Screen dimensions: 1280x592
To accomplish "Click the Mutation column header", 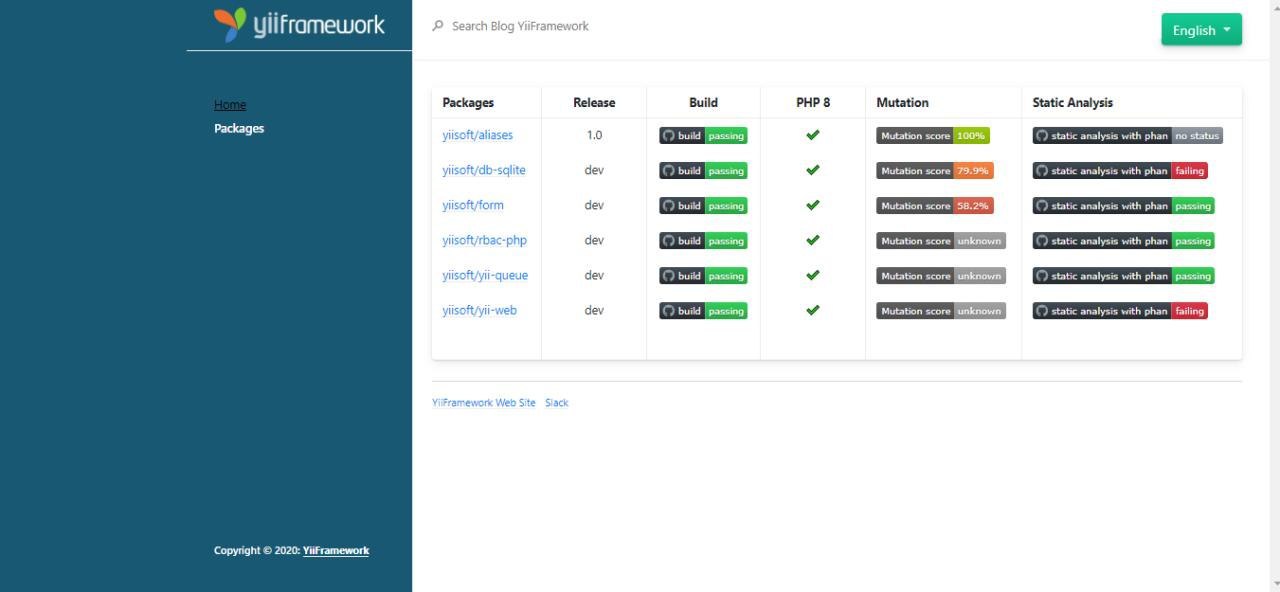I will 902,102.
